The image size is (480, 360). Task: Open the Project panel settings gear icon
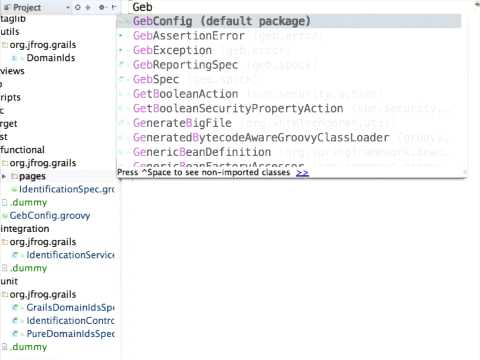coord(102,7)
